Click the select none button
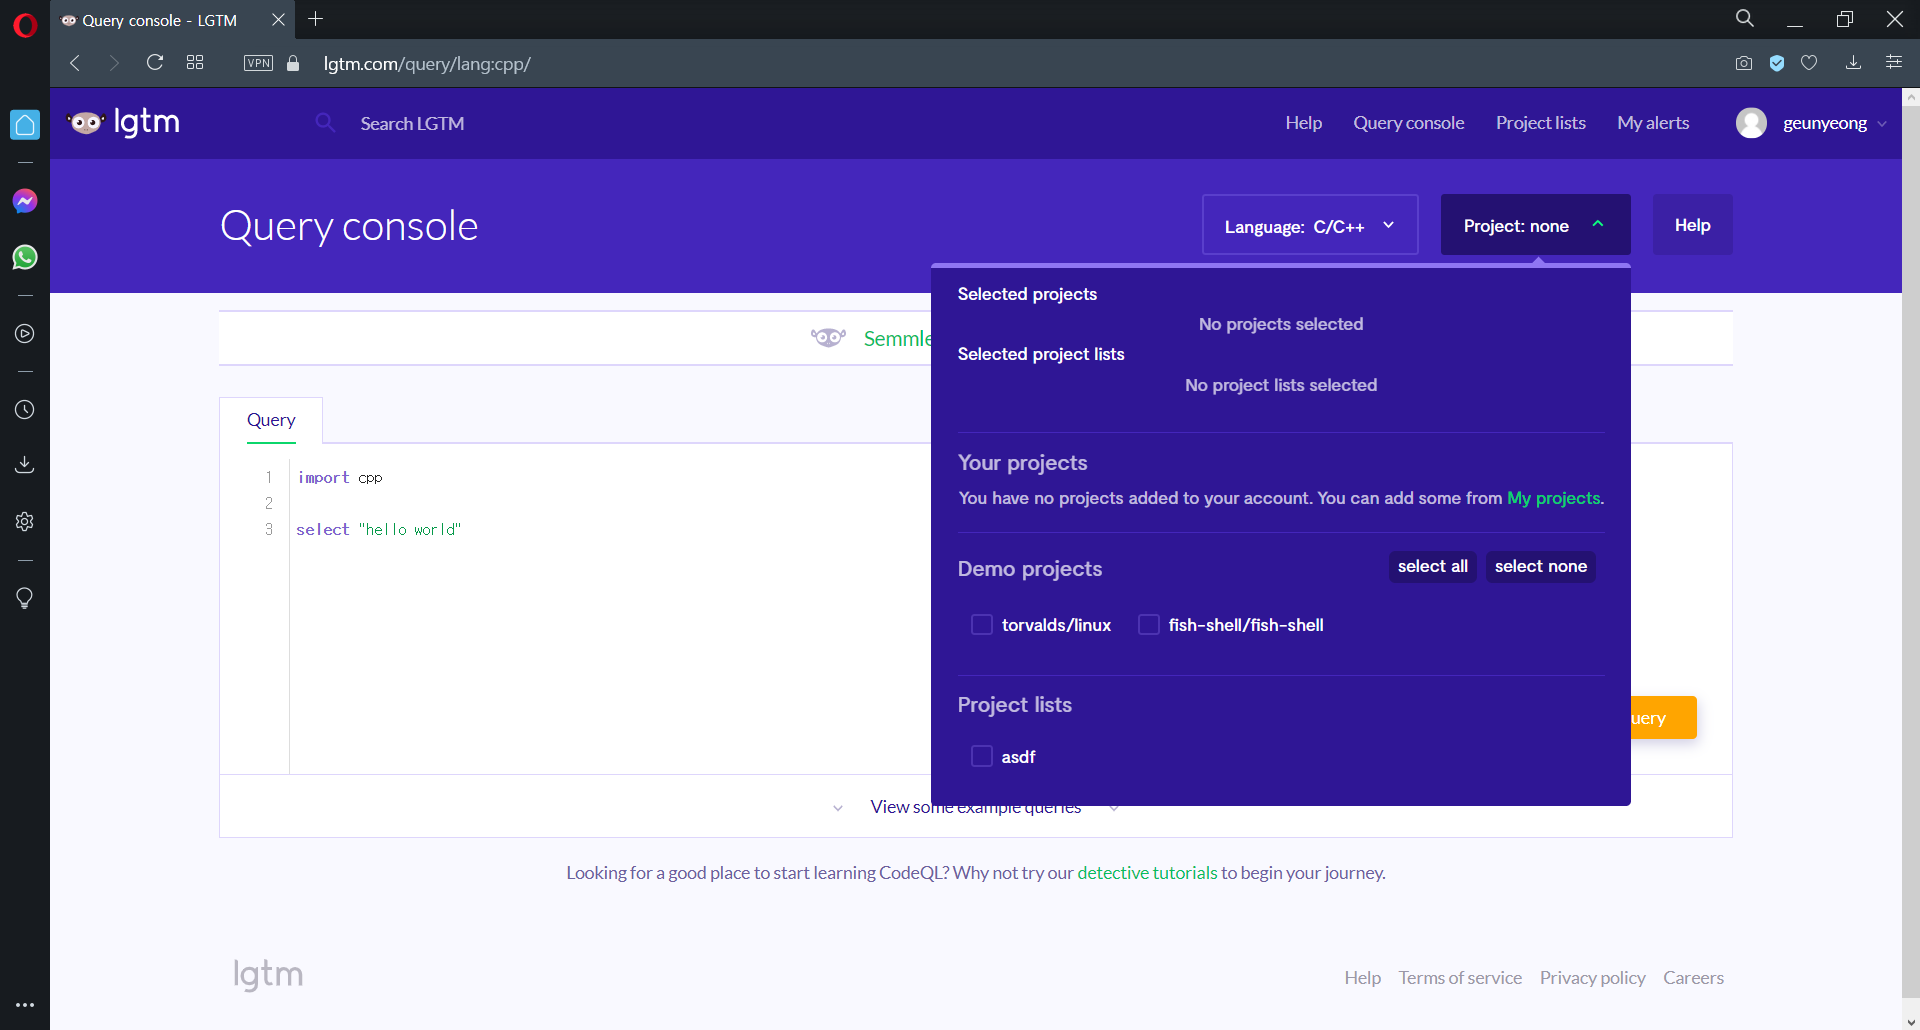1920x1030 pixels. pos(1540,567)
